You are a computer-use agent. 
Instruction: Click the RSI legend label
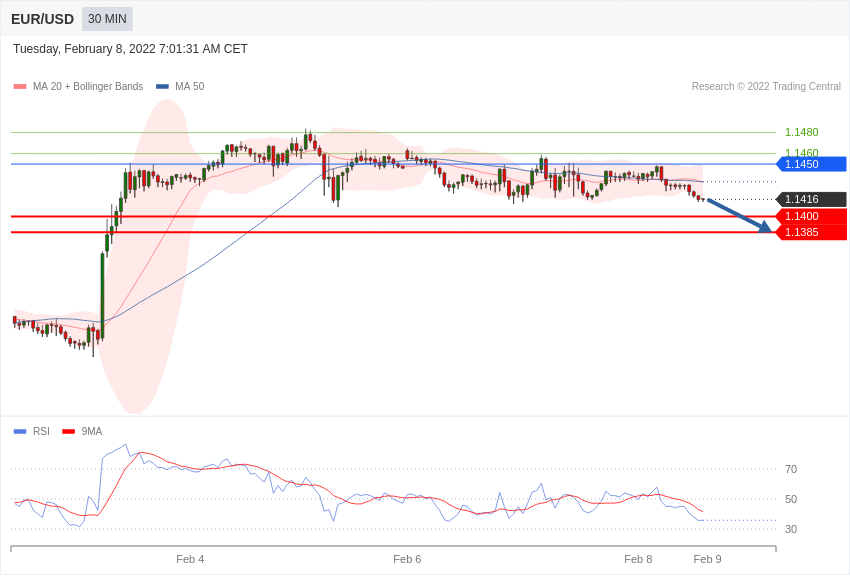41,432
